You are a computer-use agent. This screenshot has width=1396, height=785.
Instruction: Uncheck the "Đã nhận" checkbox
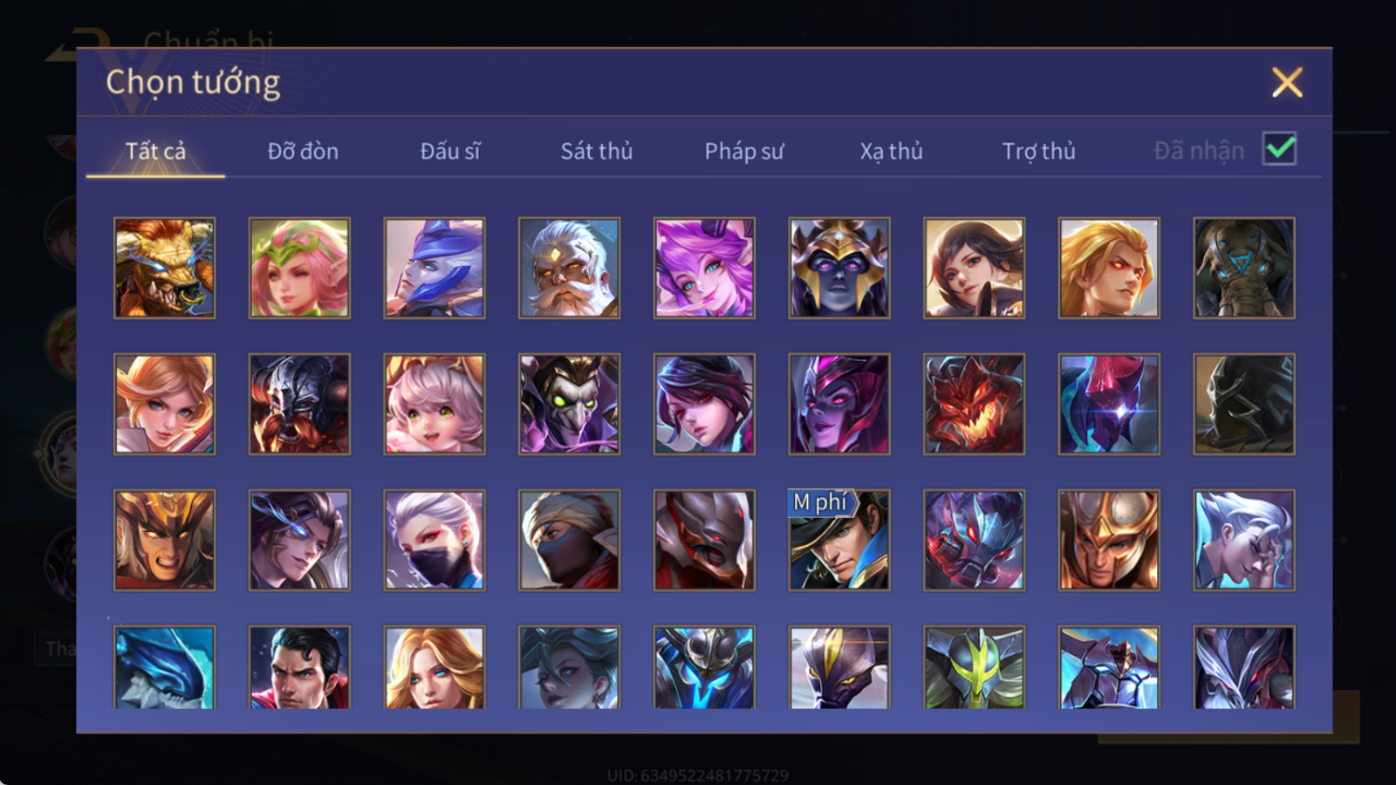click(x=1279, y=149)
